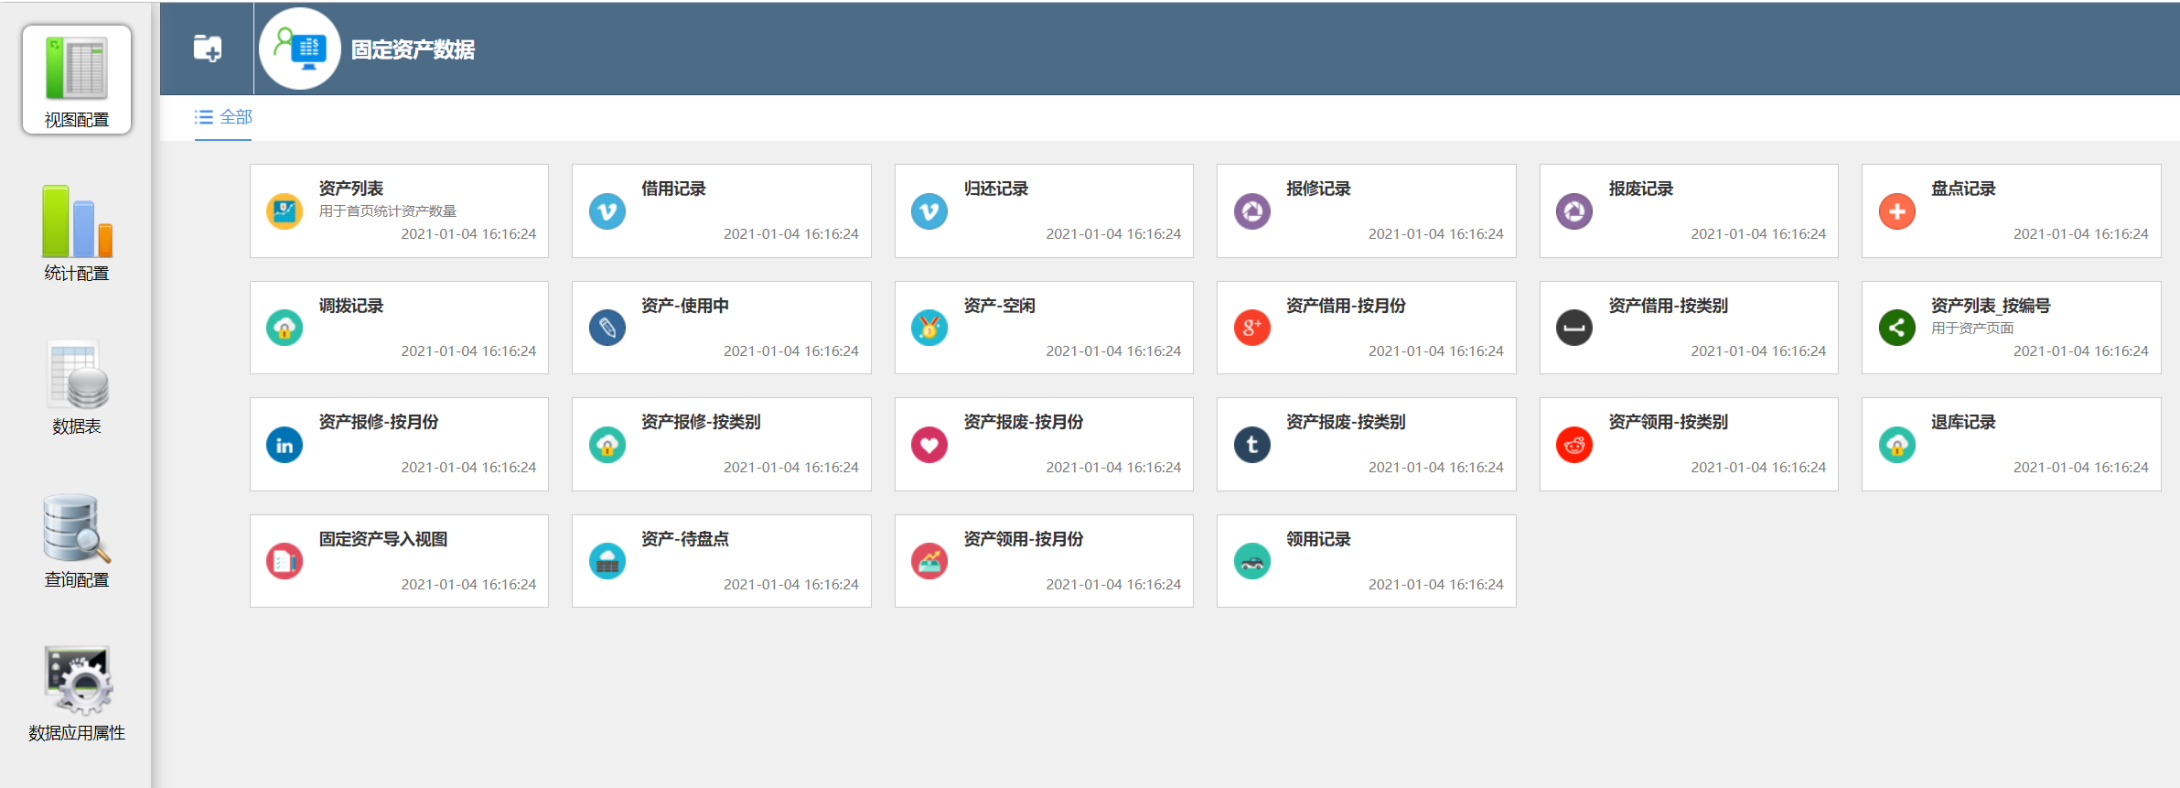Click the 报废记录 card icon
Screen dimensions: 2180x788
tap(1574, 211)
